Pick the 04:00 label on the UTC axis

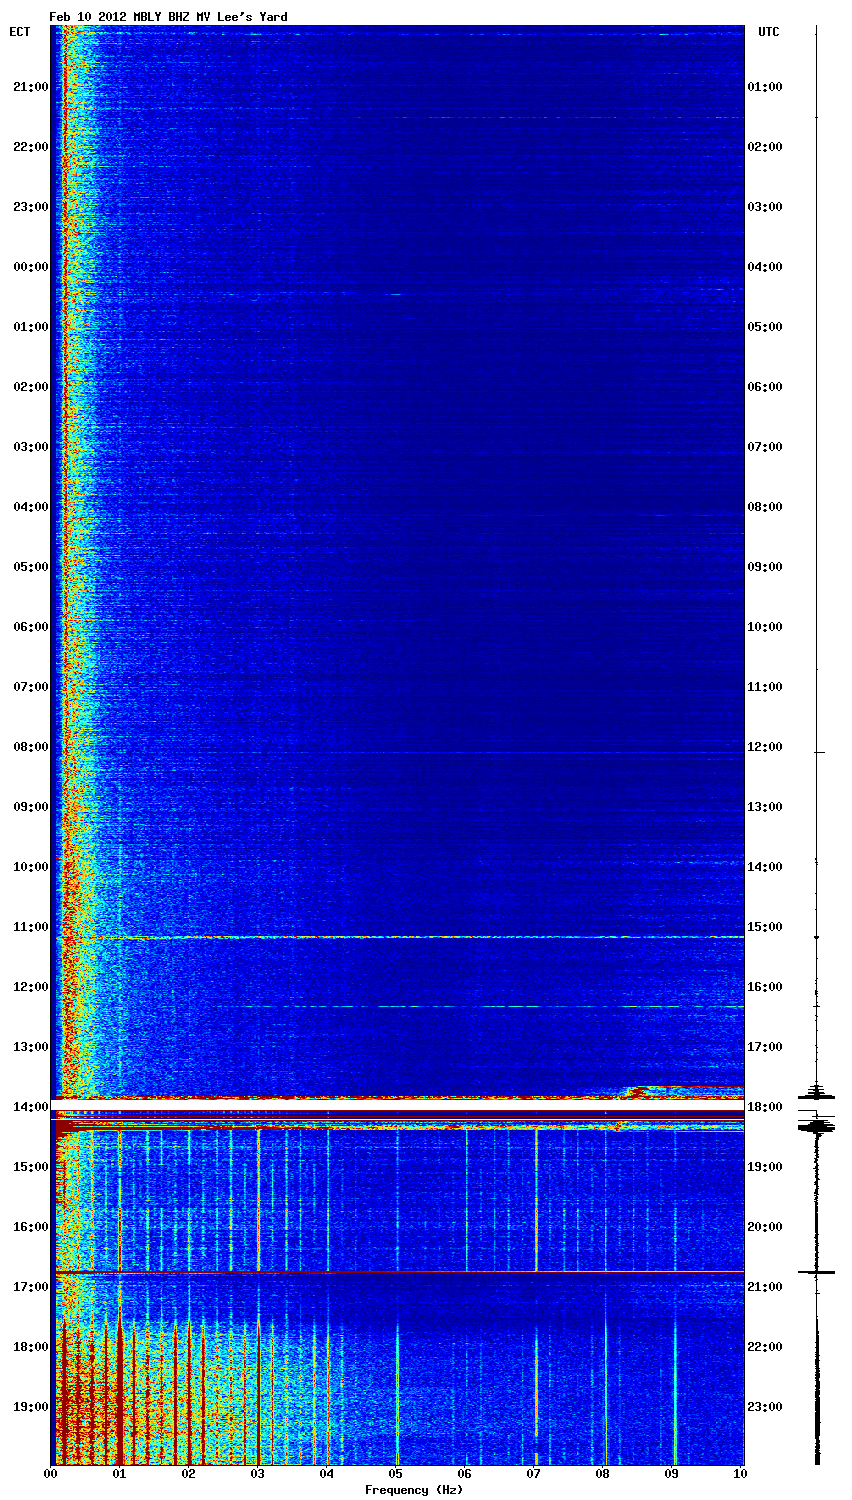(x=765, y=267)
